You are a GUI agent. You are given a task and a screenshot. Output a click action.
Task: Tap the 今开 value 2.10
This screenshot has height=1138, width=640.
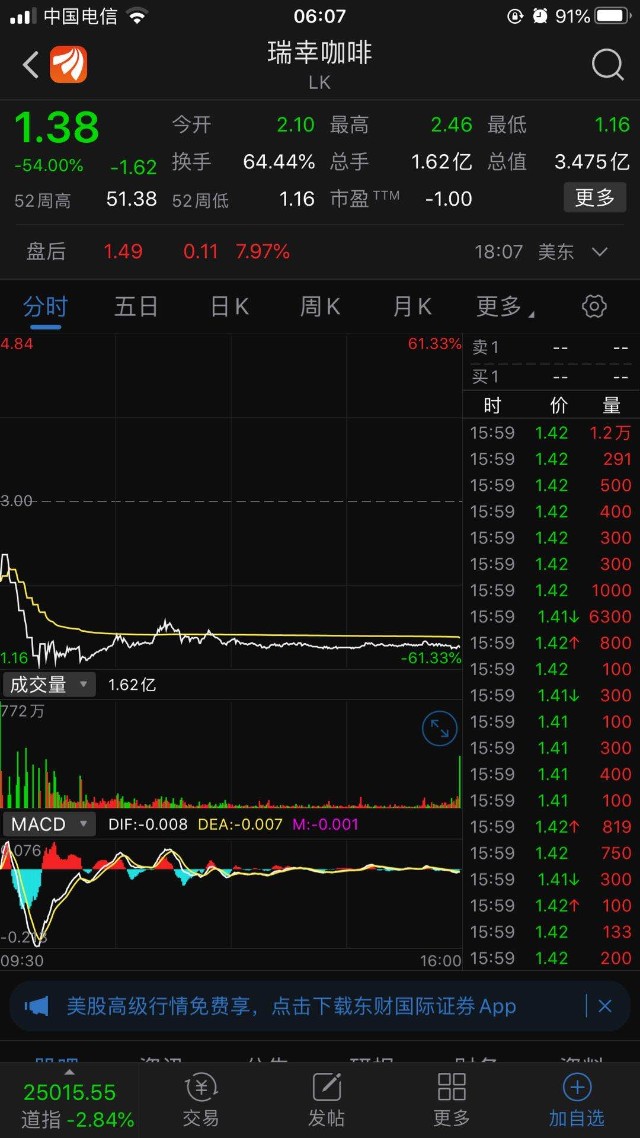click(x=295, y=125)
